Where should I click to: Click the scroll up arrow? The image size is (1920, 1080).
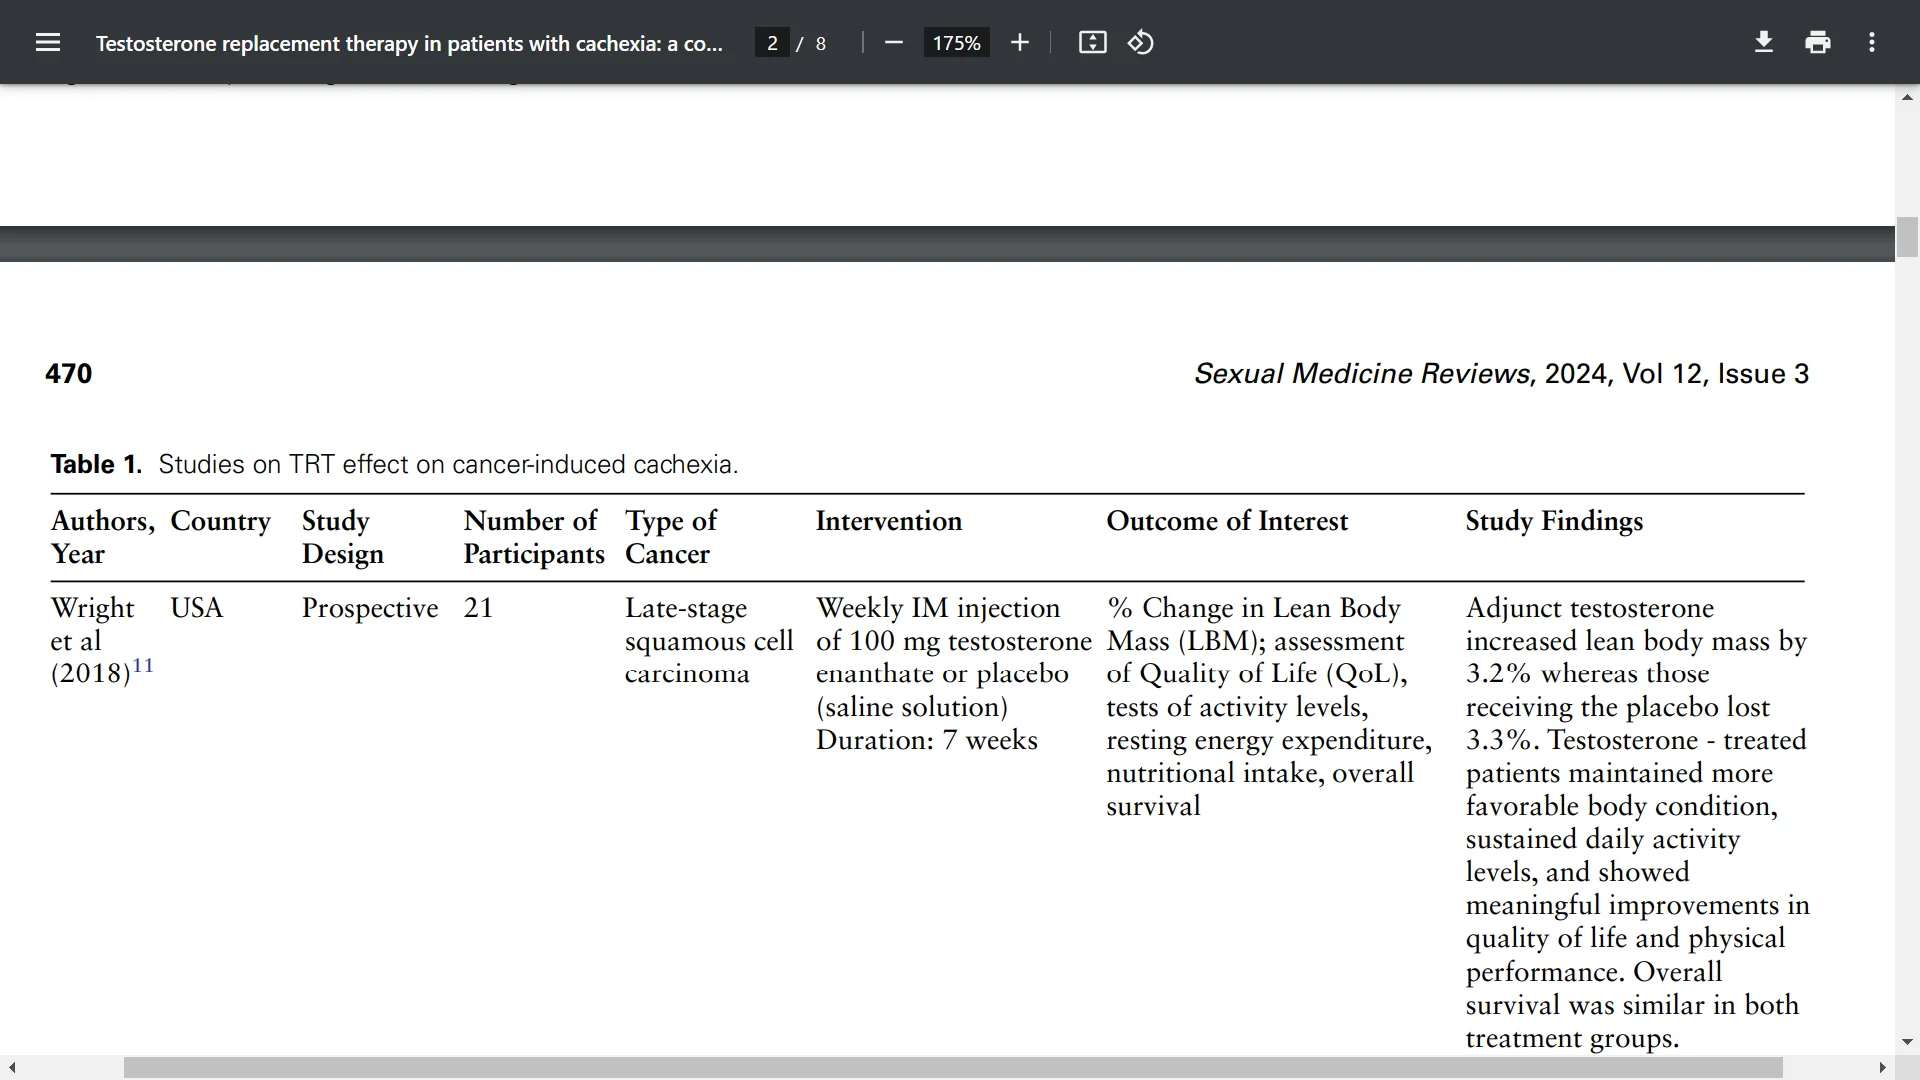pyautogui.click(x=1907, y=97)
